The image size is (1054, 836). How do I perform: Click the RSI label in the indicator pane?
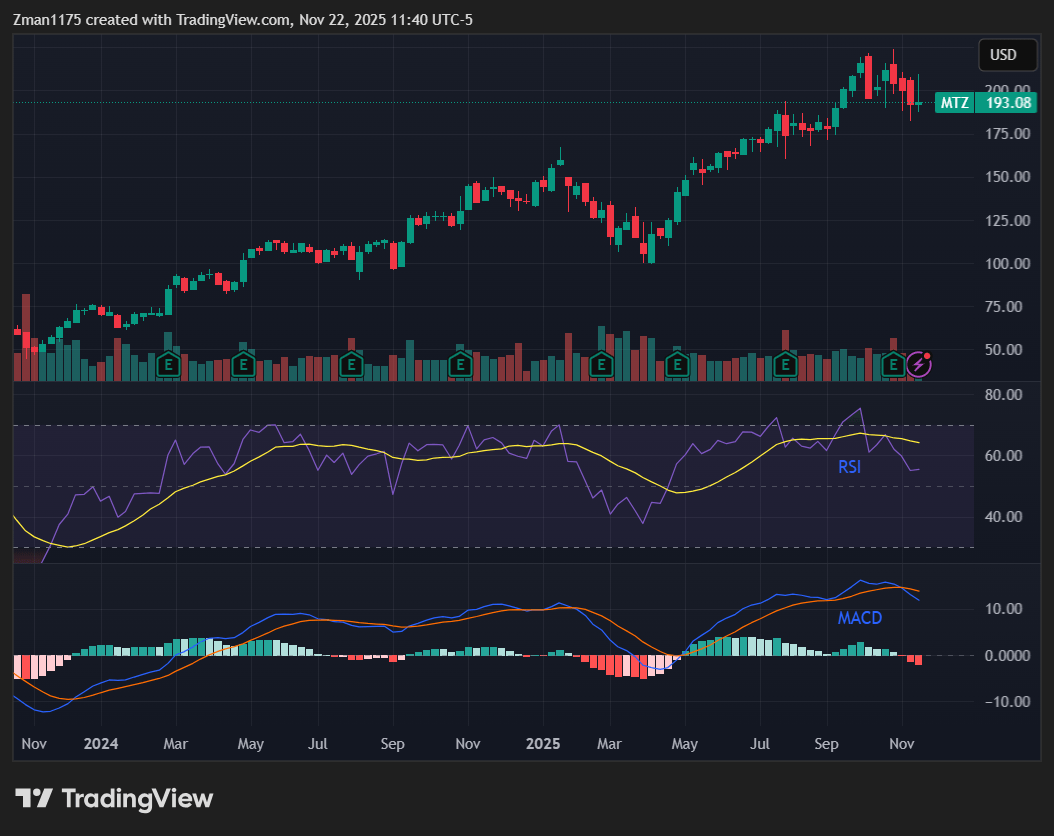tap(849, 467)
